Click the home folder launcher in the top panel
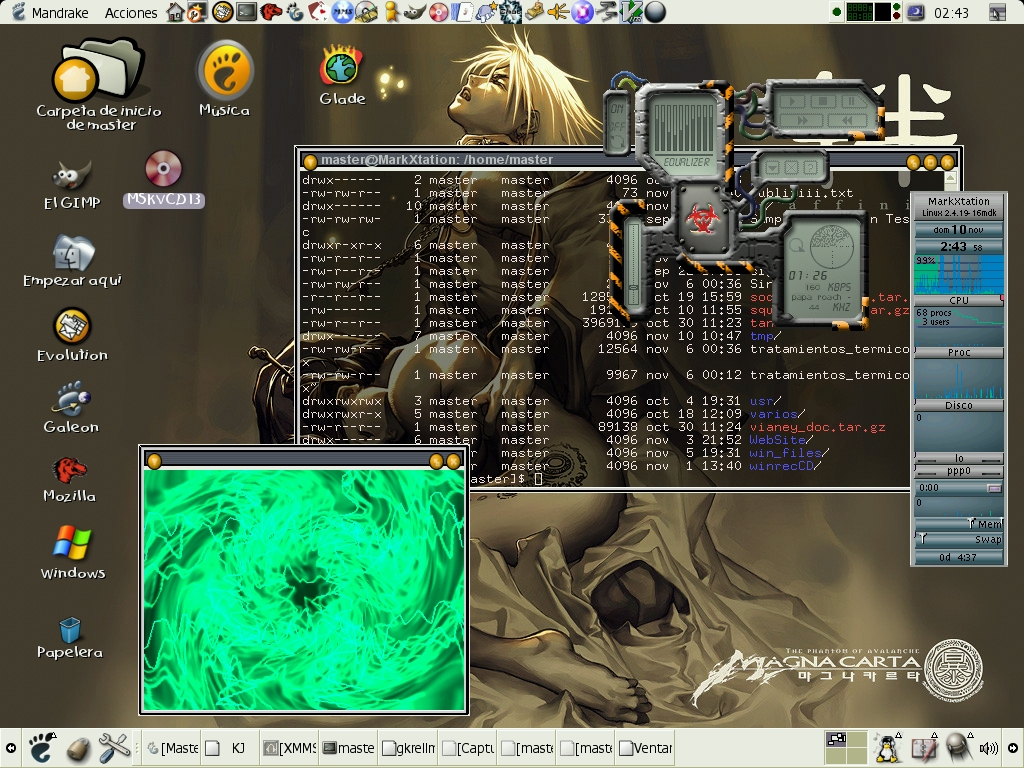This screenshot has width=1024, height=768. click(x=175, y=12)
